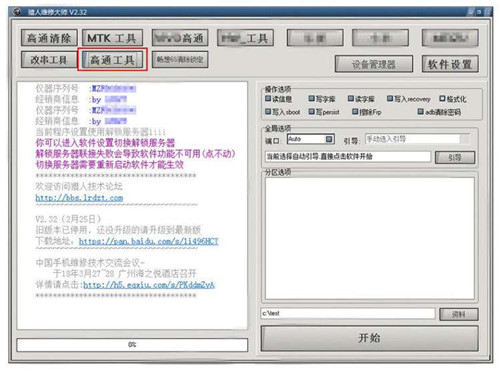Click the 设备管理器 button
500x372 pixels.
click(x=374, y=64)
